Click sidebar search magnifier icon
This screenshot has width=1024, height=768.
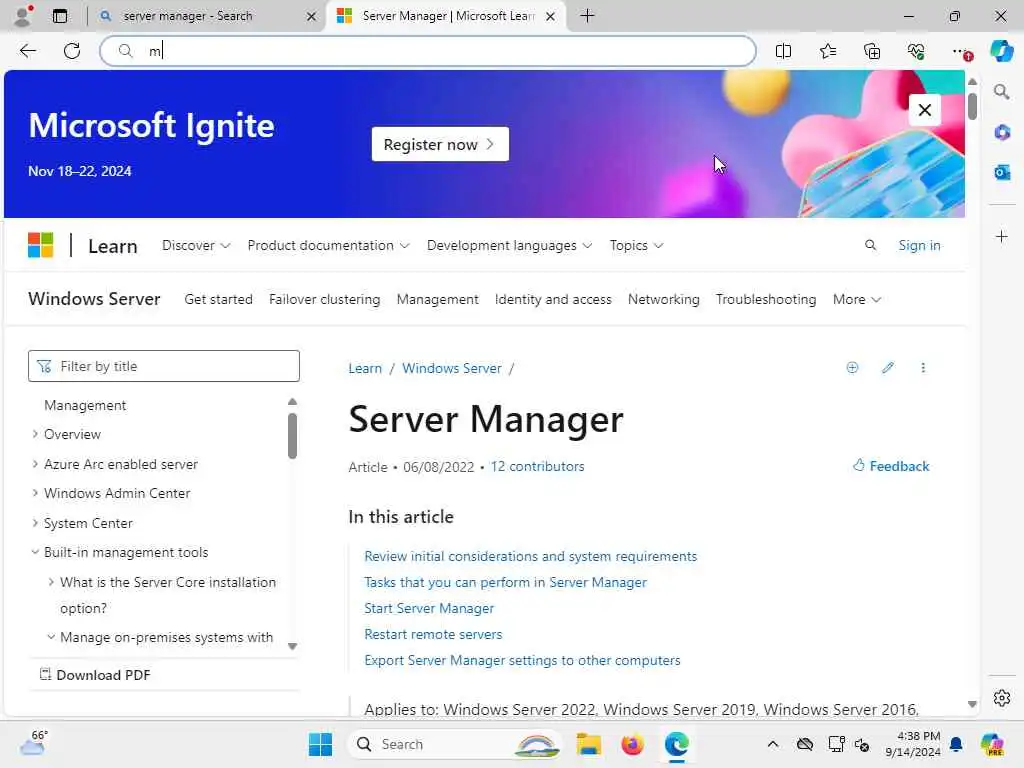point(1002,92)
